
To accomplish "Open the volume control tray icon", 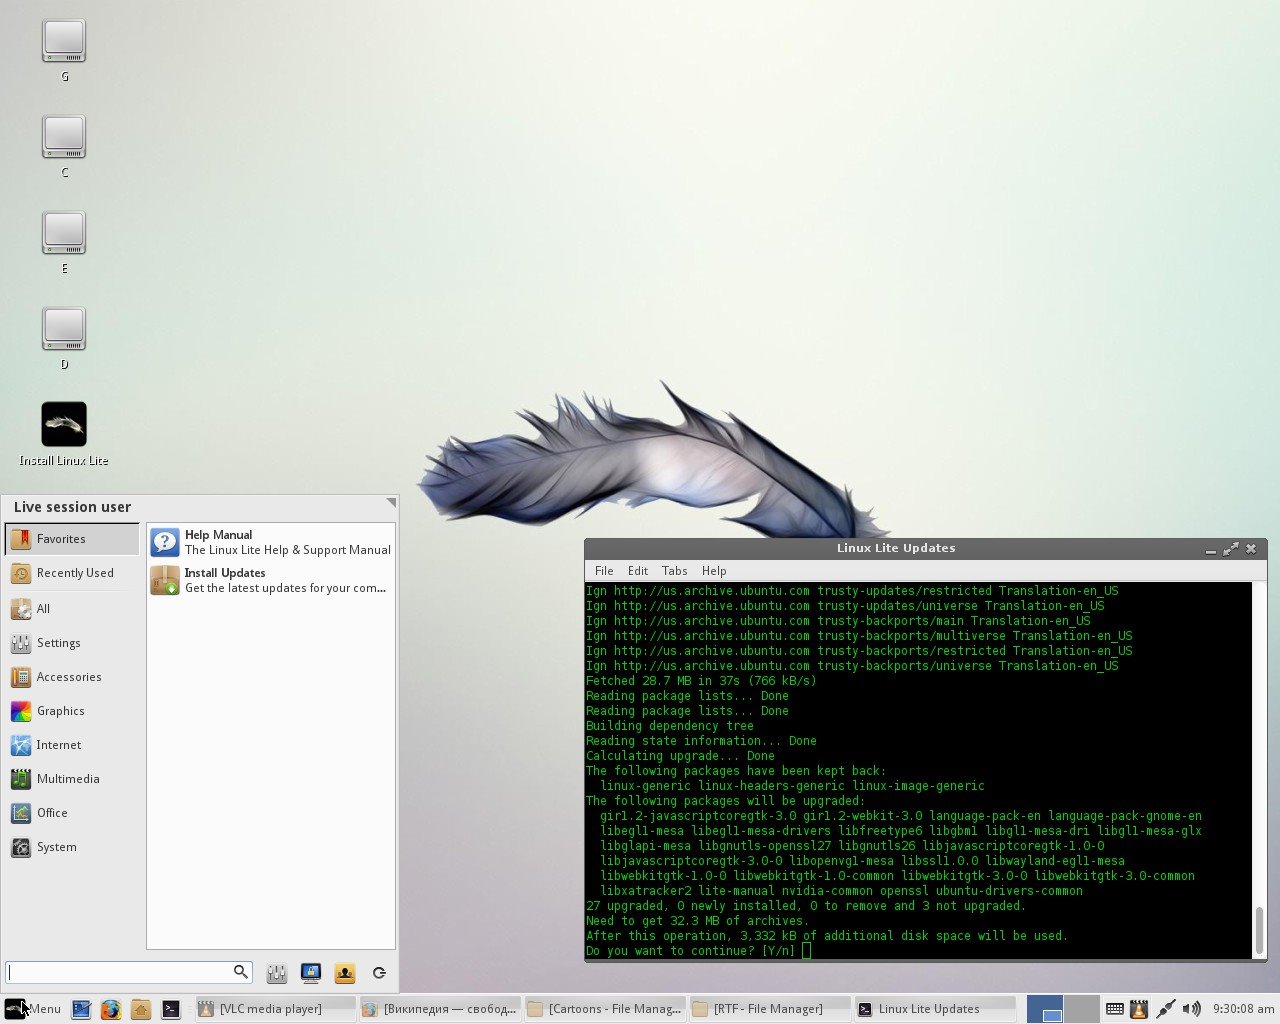I will (1191, 1009).
